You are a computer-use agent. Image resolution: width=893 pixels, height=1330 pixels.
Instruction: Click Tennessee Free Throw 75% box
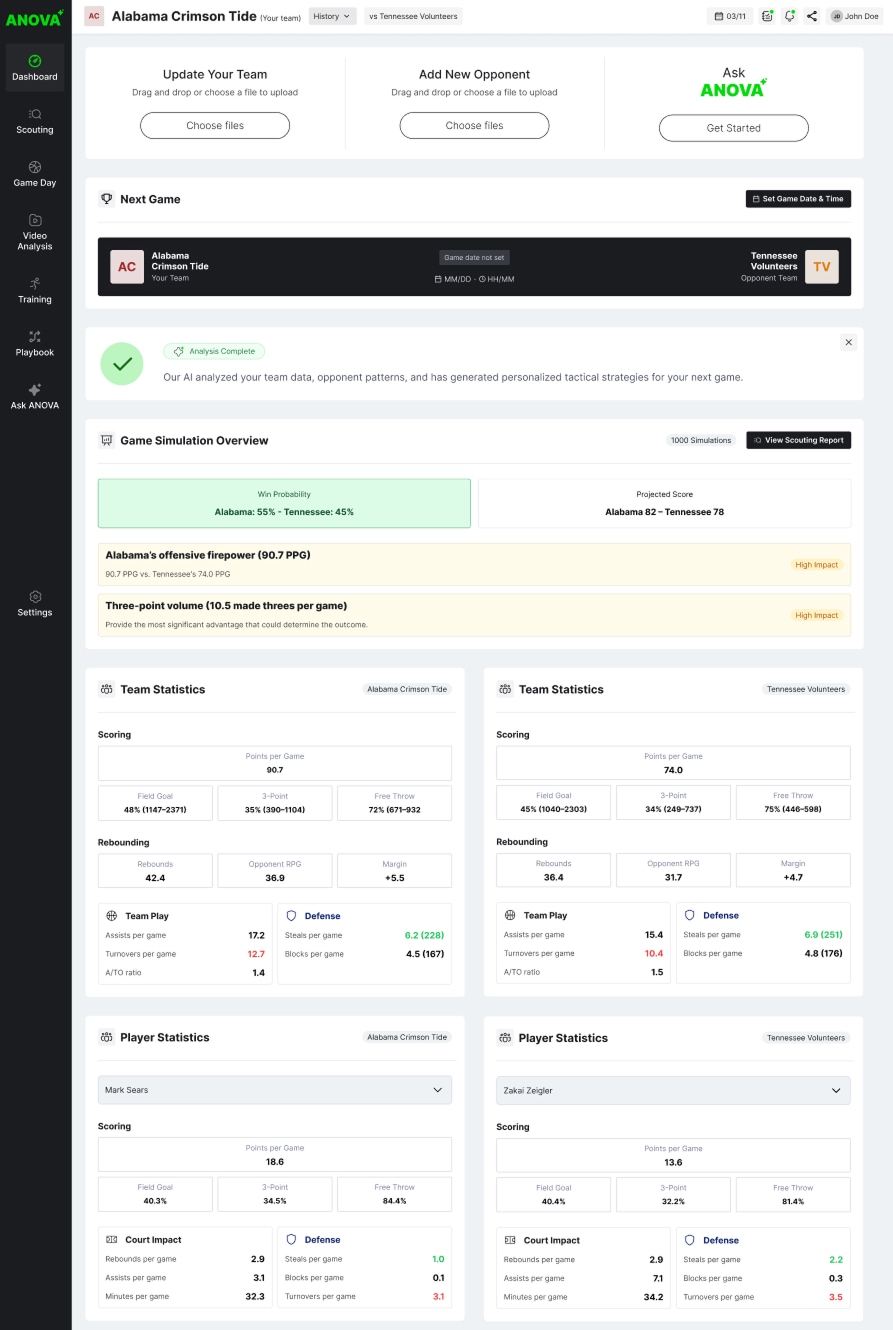(793, 803)
